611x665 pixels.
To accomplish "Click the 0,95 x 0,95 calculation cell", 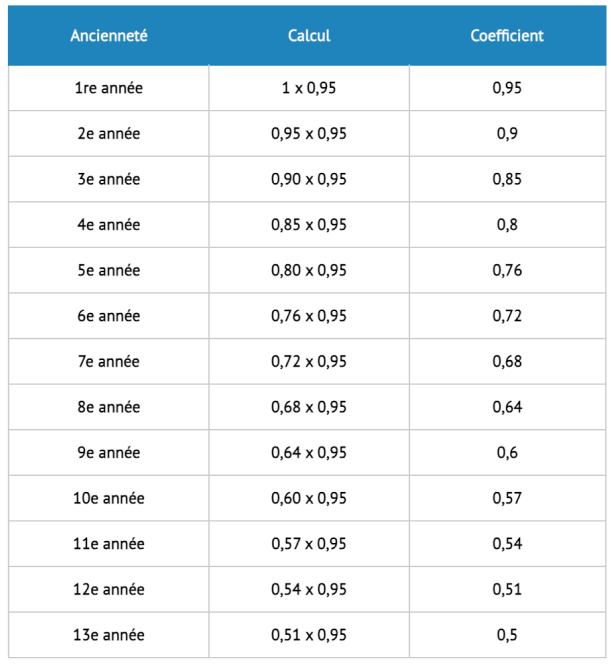I will click(309, 134).
